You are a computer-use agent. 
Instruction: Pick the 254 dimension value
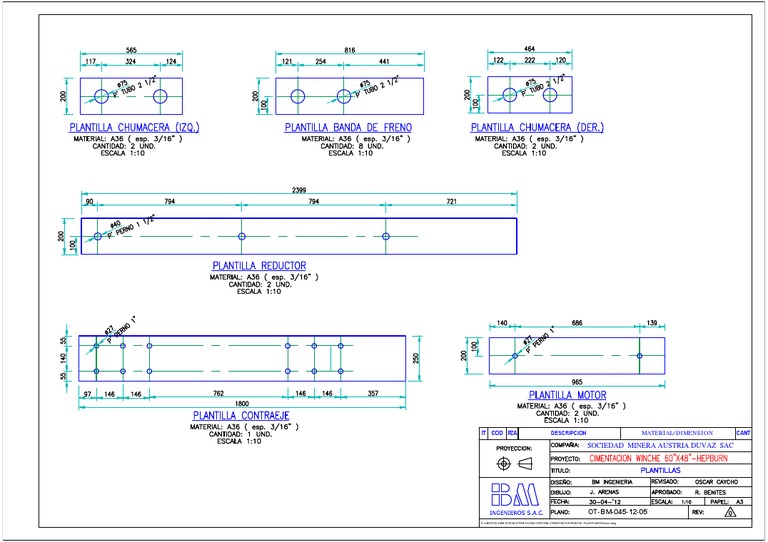pyautogui.click(x=321, y=61)
